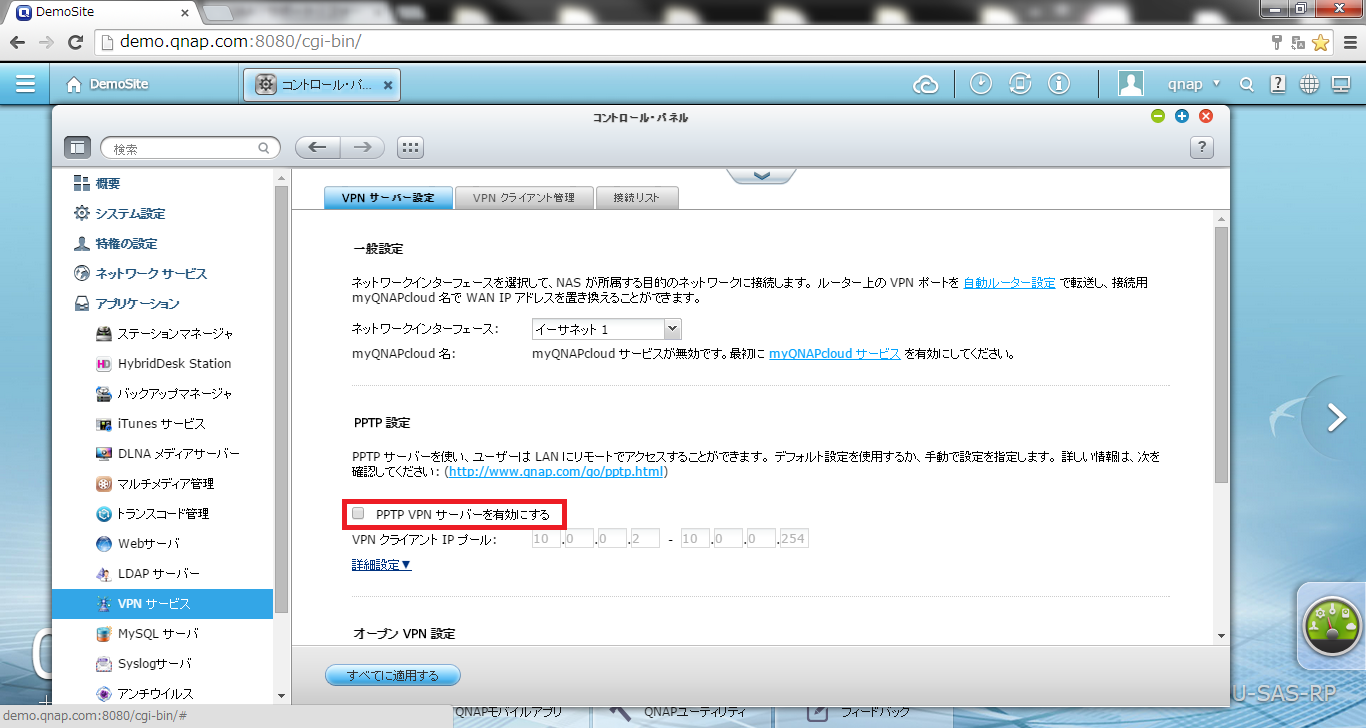This screenshot has height=728, width=1366.
Task: Open the language globe icon
Action: [1309, 85]
